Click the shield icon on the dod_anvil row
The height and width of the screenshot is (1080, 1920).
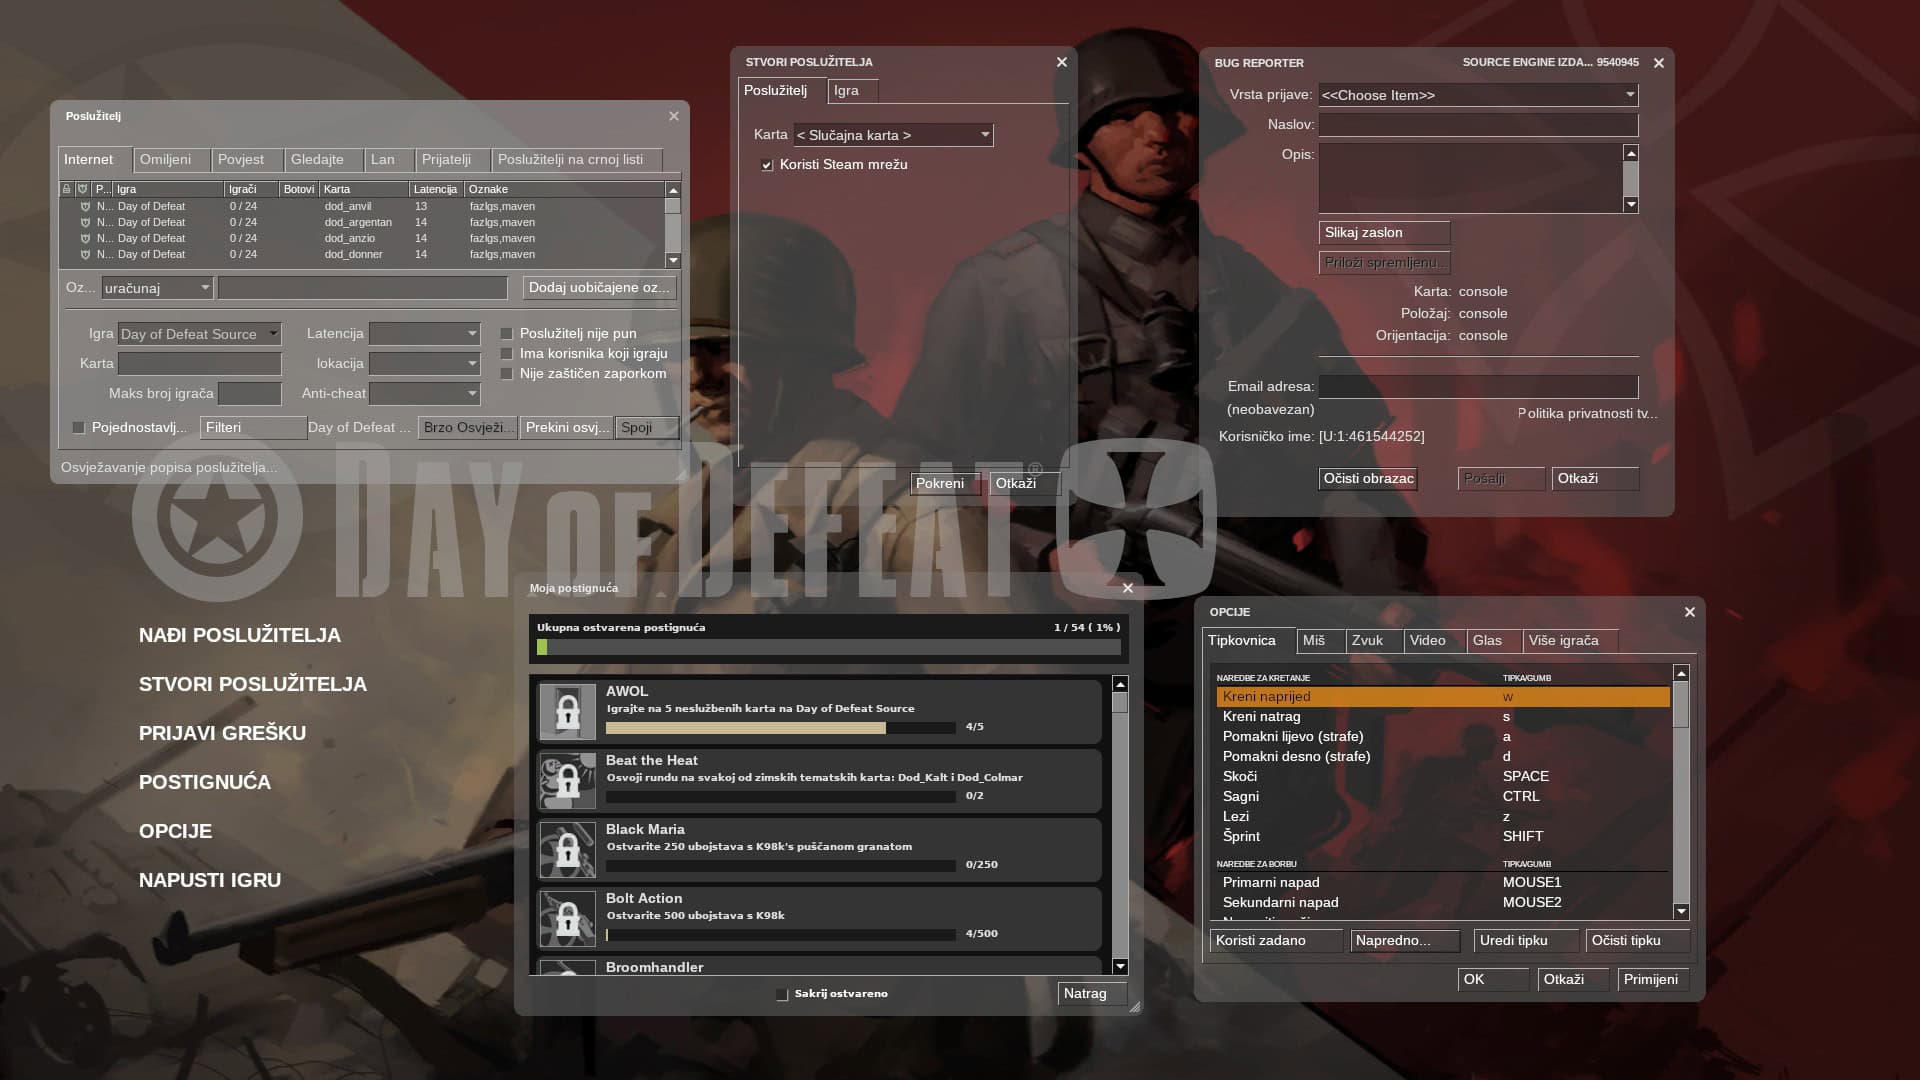click(85, 207)
